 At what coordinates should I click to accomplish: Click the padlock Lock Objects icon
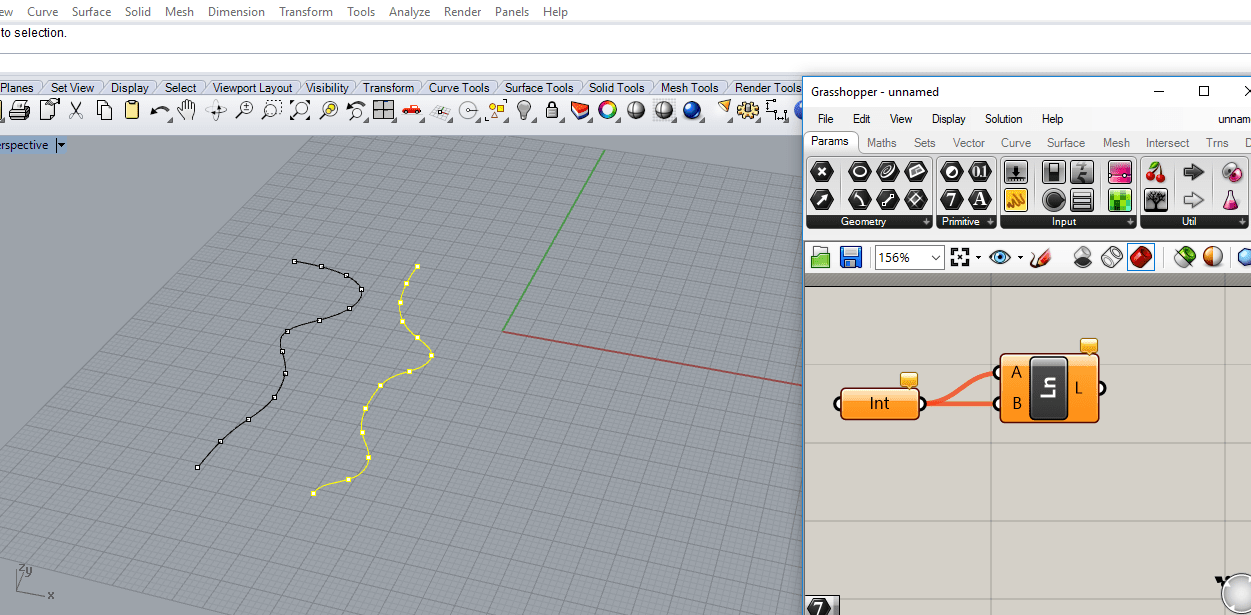click(x=551, y=110)
